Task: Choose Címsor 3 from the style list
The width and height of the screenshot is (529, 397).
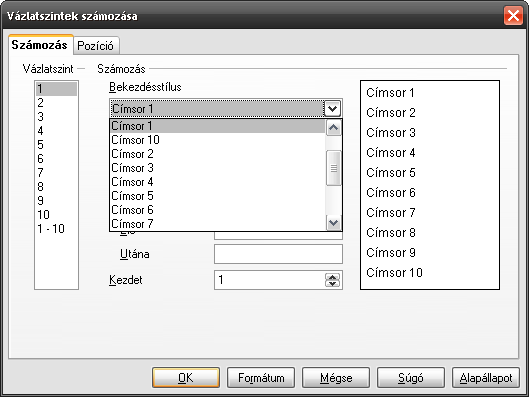Action: 218,168
